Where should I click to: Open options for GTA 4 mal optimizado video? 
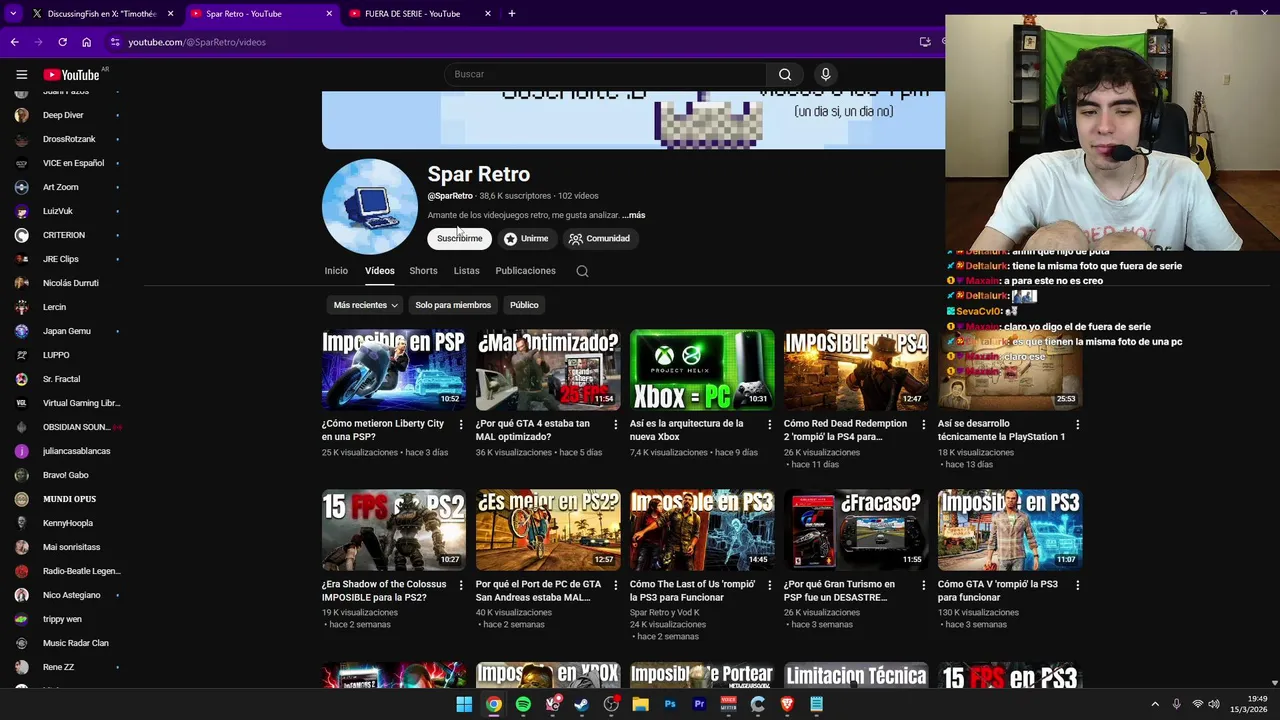click(615, 424)
